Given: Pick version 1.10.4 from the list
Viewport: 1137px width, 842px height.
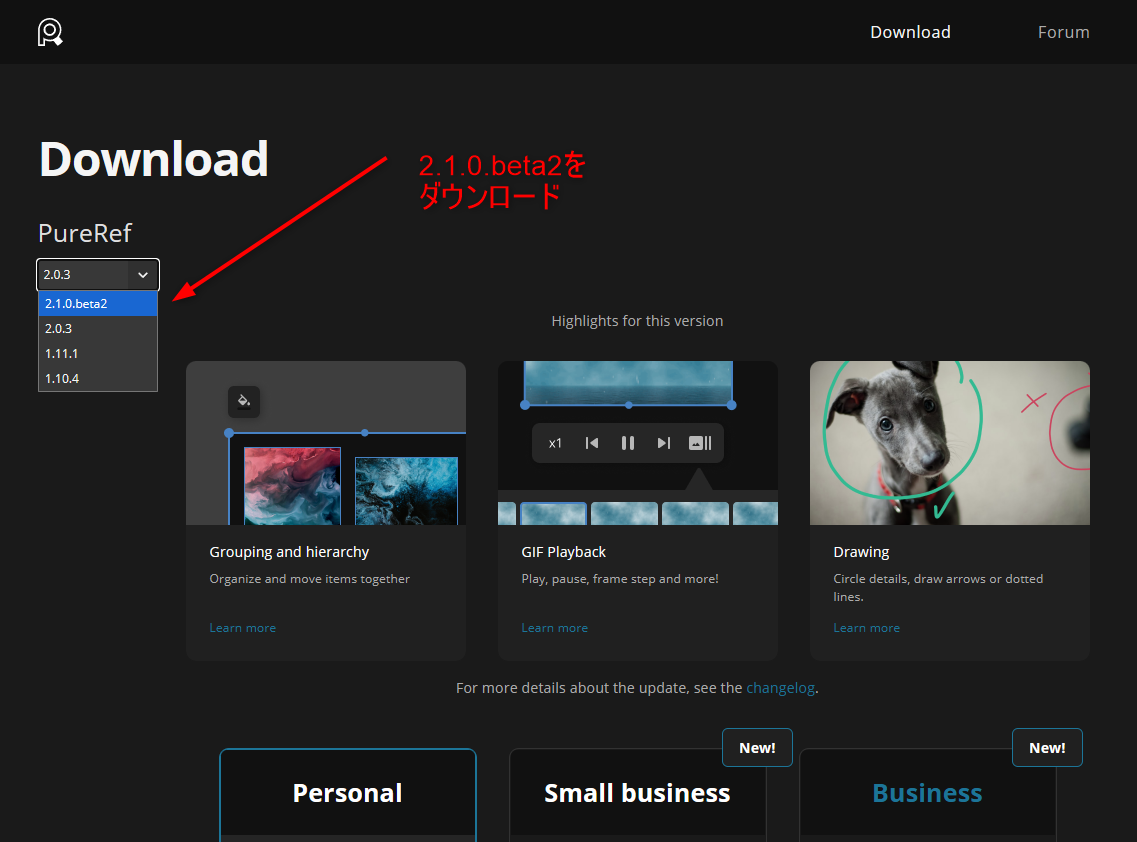Looking at the screenshot, I should pos(98,378).
